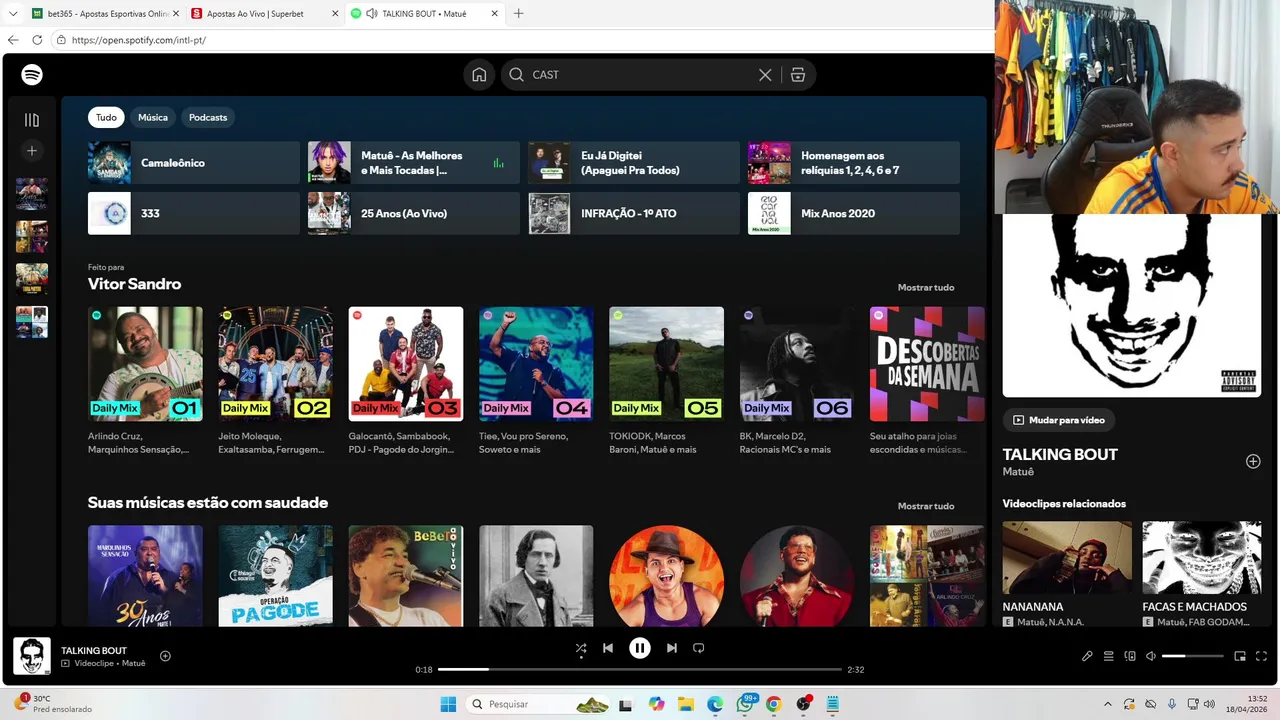Open Daily Mix 06 cover
The image size is (1280, 720).
pyautogui.click(x=797, y=364)
